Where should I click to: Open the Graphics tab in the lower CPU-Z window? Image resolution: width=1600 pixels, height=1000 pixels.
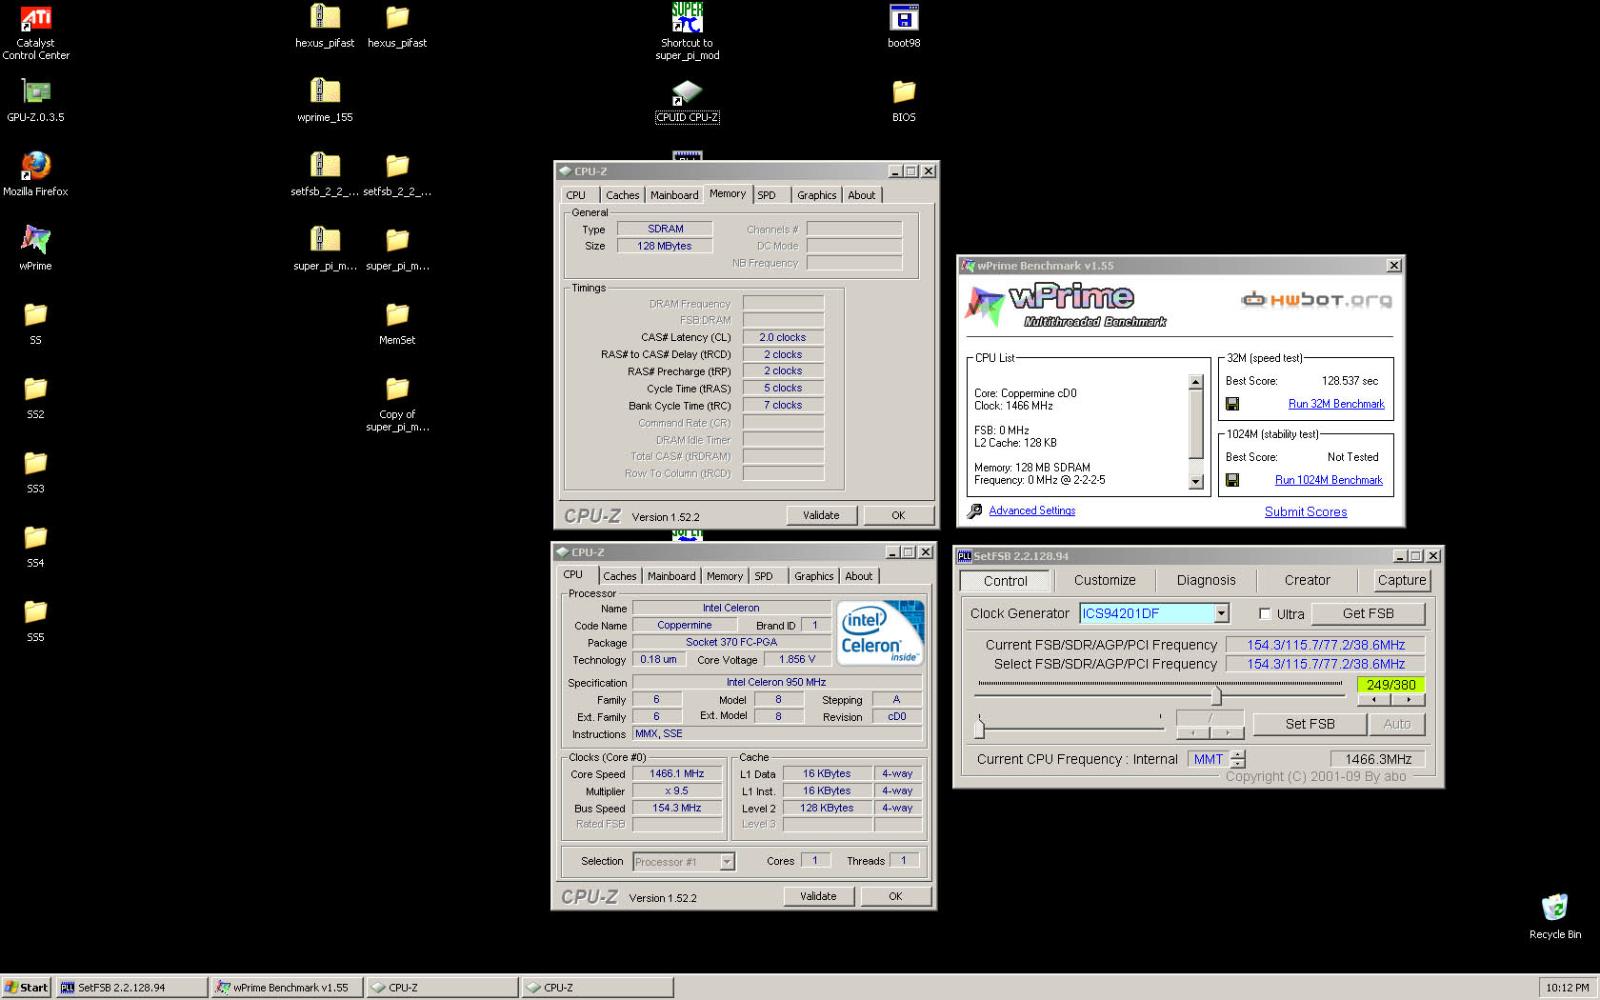pyautogui.click(x=814, y=576)
